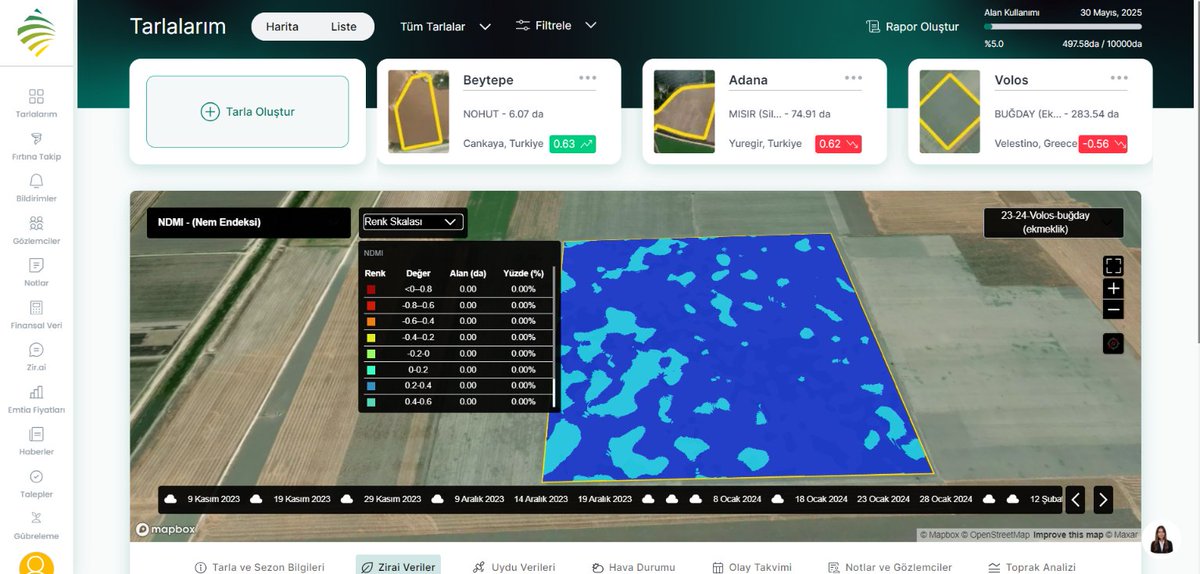
Task: Open Gübreleme fertilization section
Action: (x=36, y=525)
